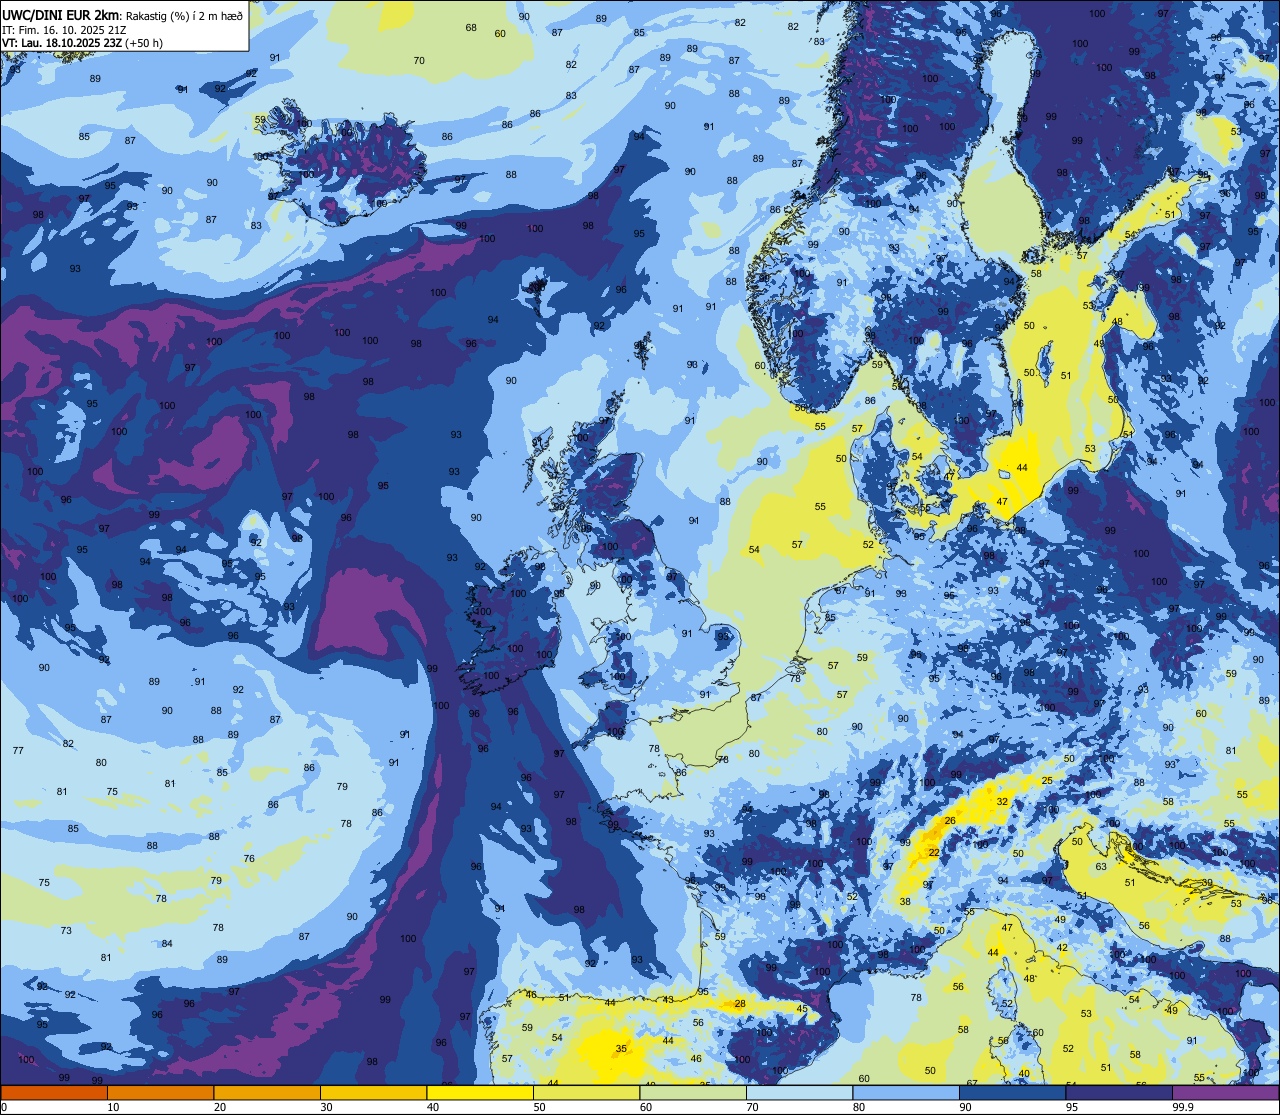Screen dimensions: 1280x1115
Task: Click the humidity value '28' near the Pyrenees
Action: pos(740,1003)
